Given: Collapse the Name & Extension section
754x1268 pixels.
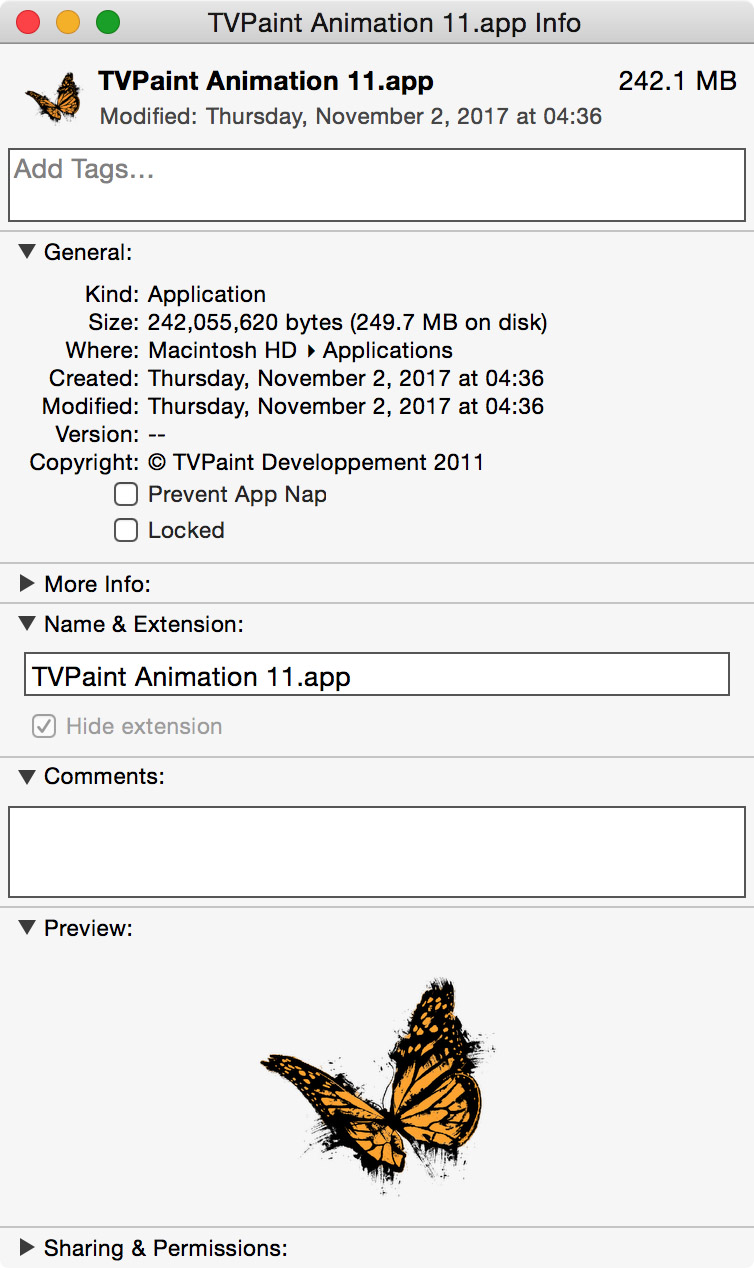Looking at the screenshot, I should [27, 624].
